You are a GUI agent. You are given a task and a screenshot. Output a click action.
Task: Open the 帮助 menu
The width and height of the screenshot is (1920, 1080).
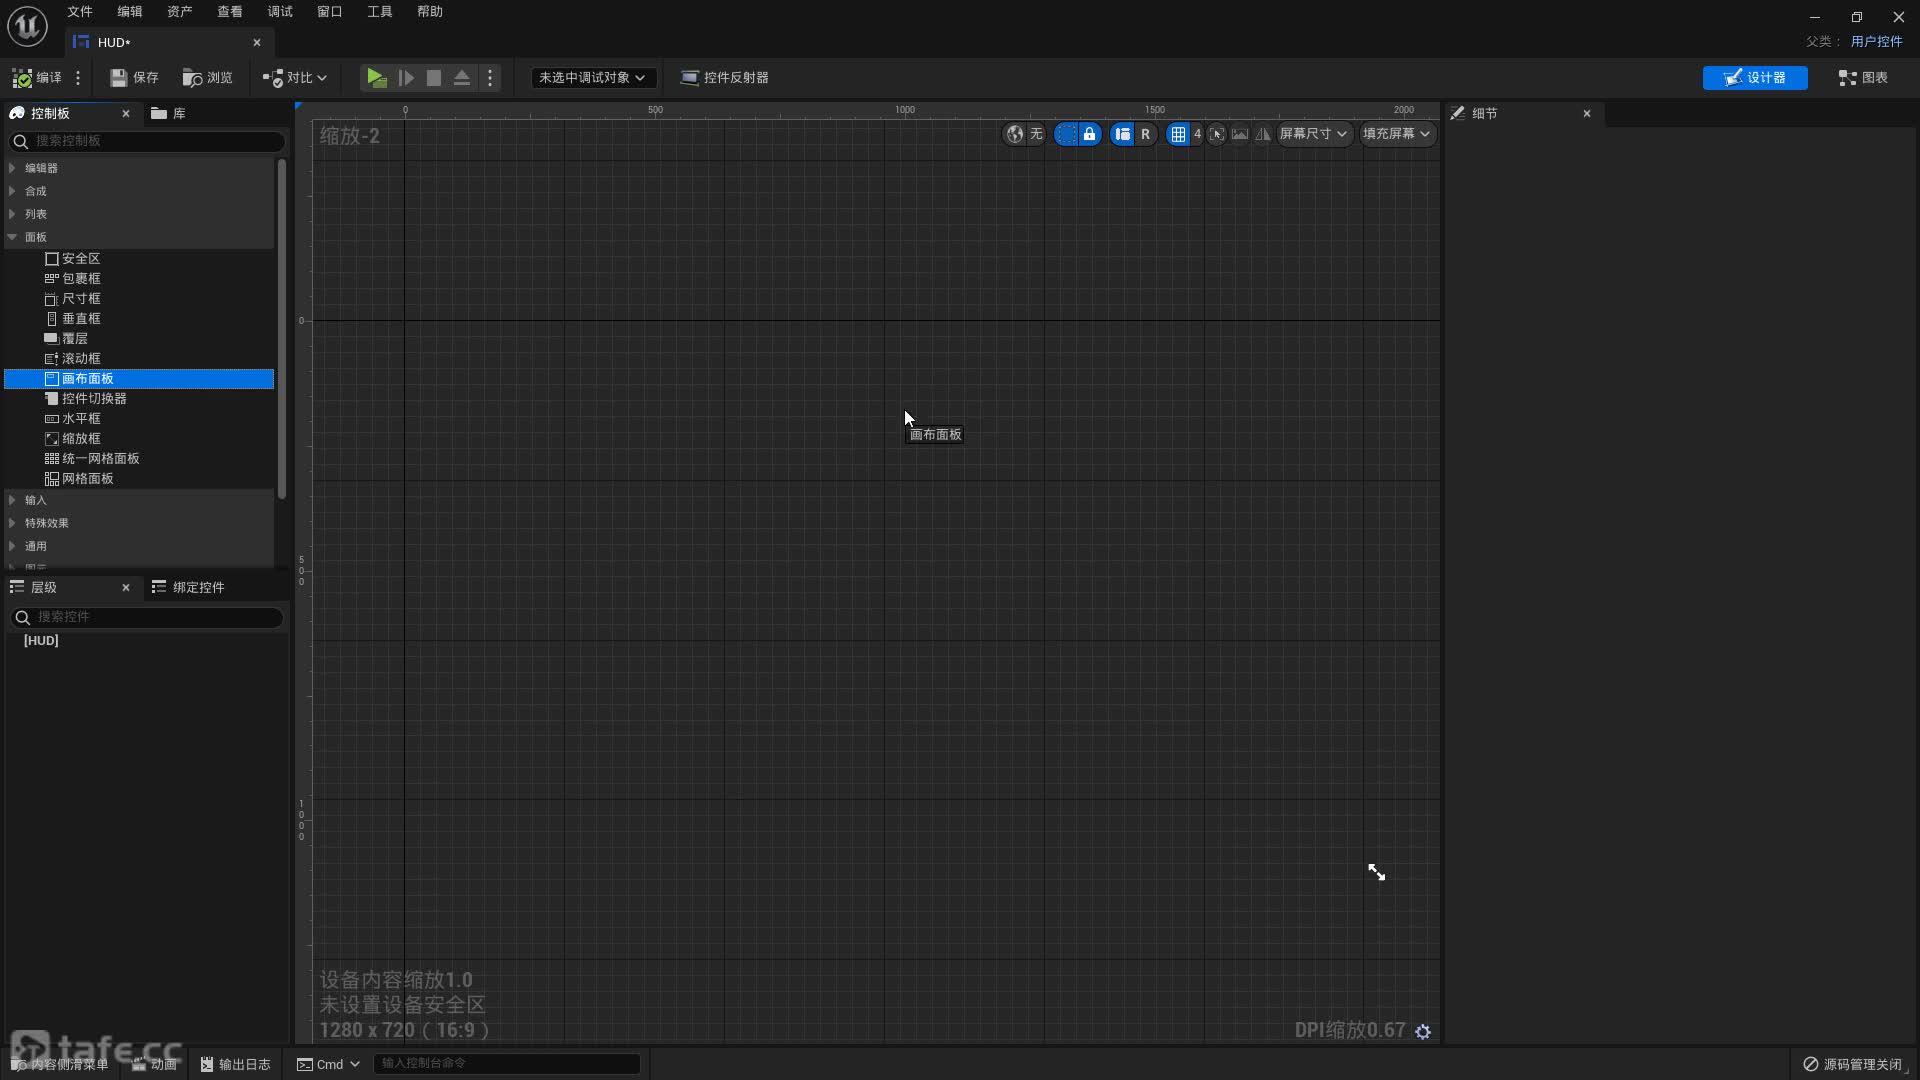(x=430, y=12)
